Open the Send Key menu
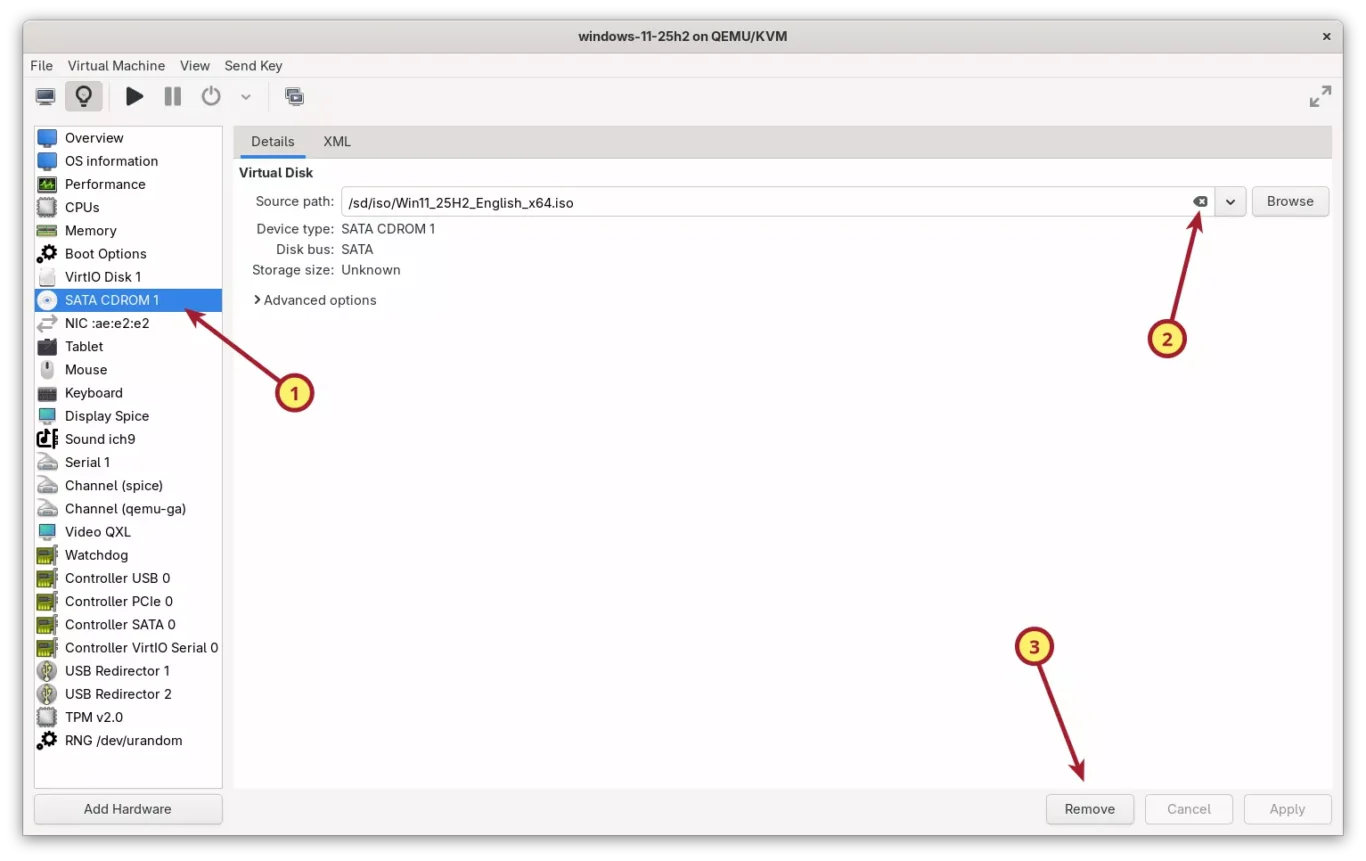The width and height of the screenshot is (1366, 861). [253, 66]
